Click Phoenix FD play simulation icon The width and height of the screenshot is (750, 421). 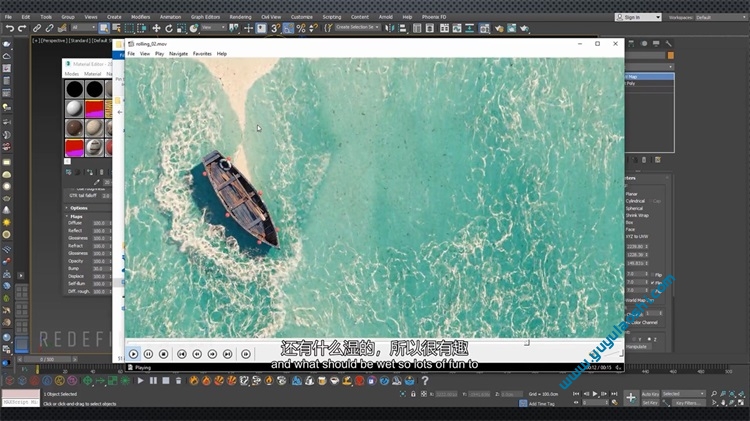point(140,381)
